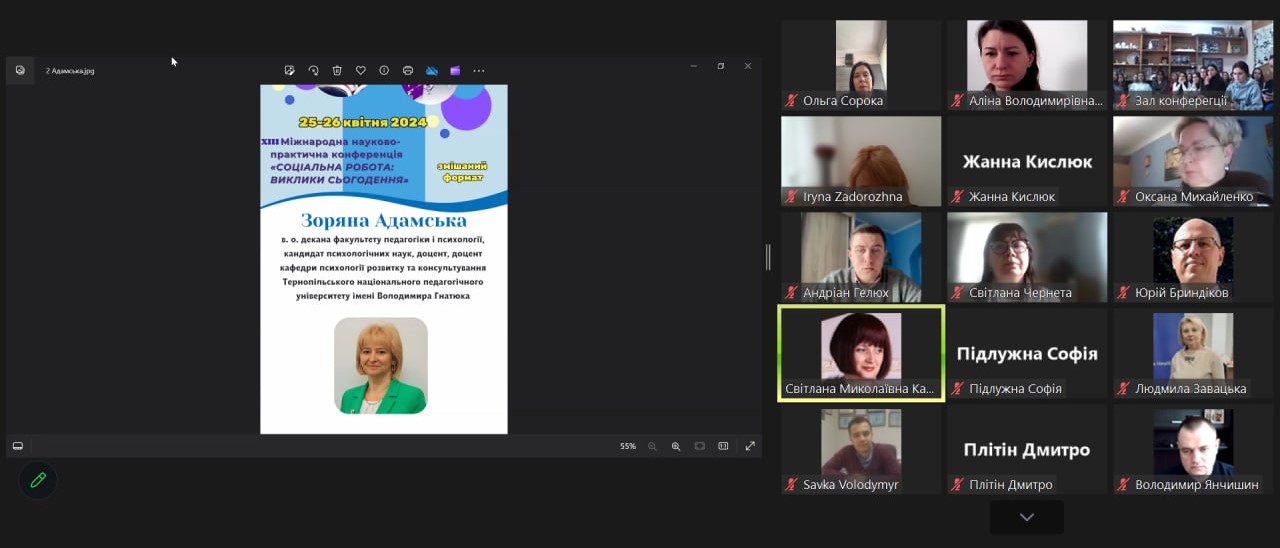
Task: Toggle favorite with the heart icon
Action: (361, 71)
